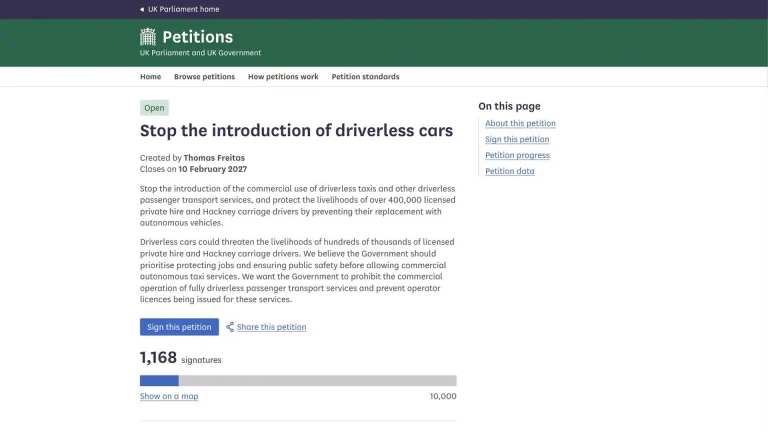768x432 pixels.
Task: Click the UK Parliament home link
Action: click(183, 9)
